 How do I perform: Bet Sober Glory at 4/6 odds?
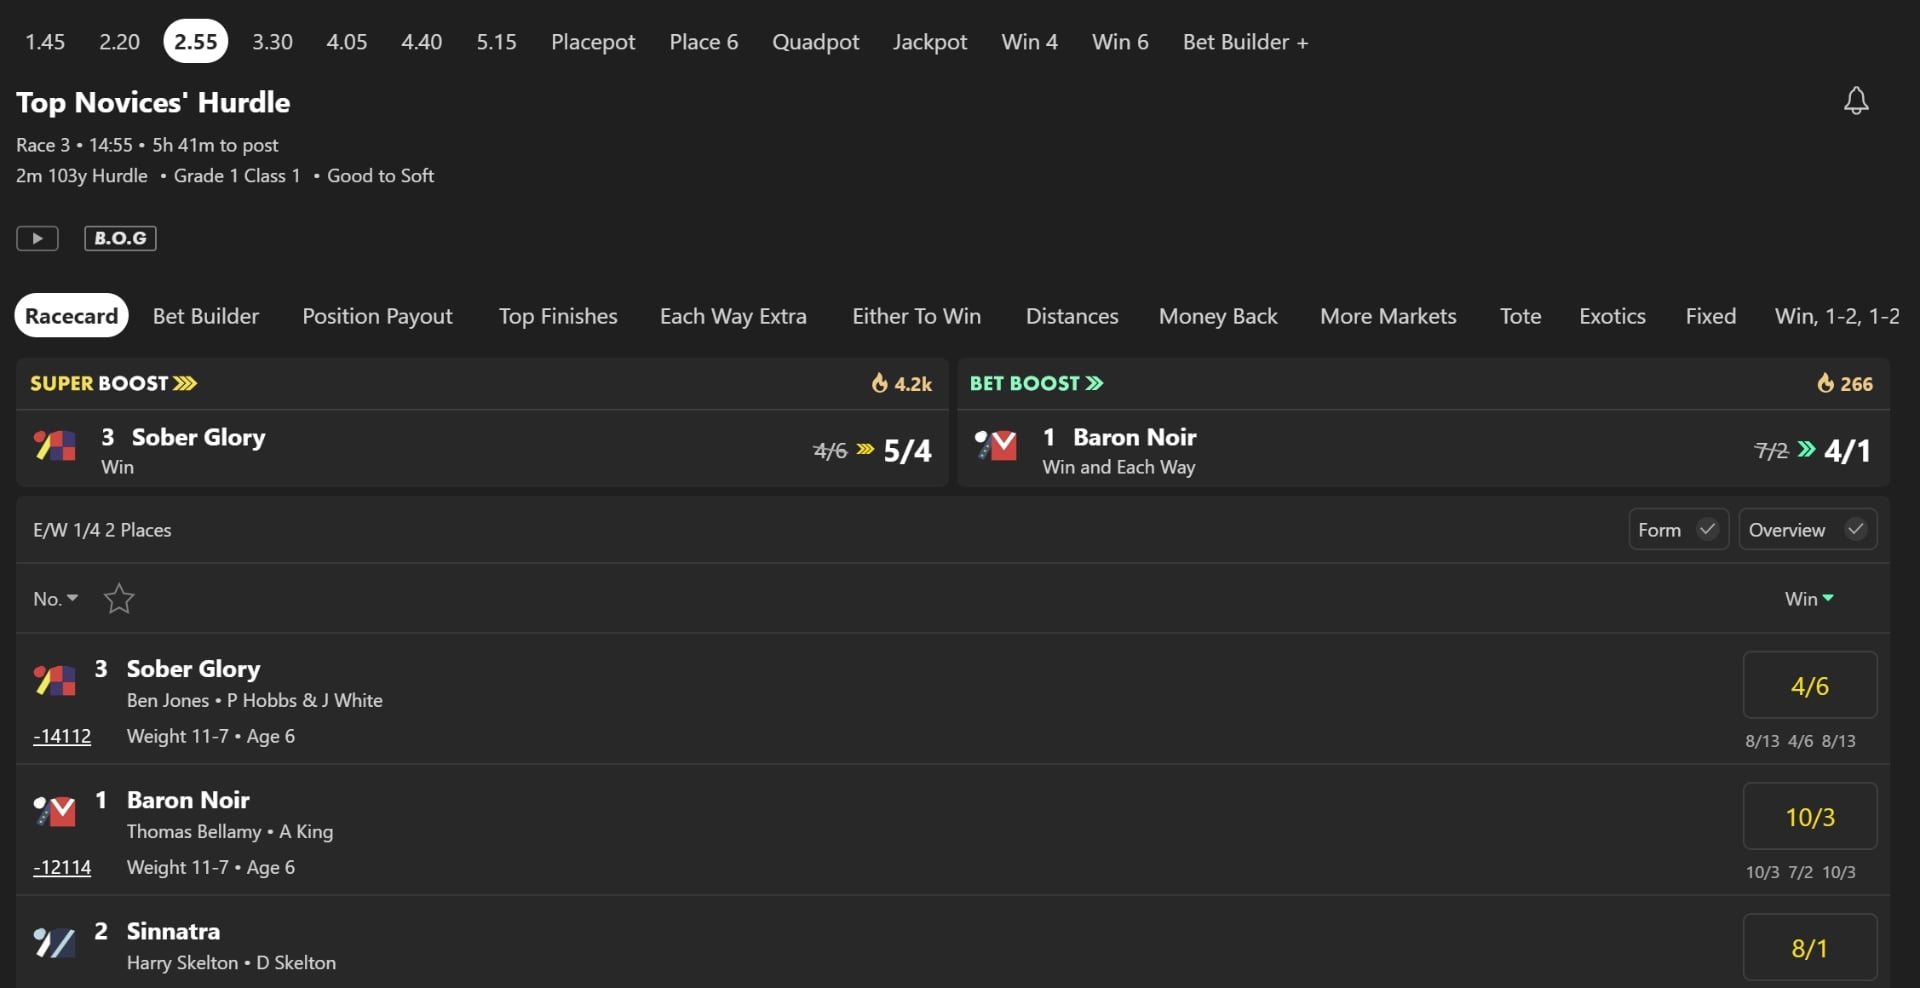pyautogui.click(x=1810, y=685)
